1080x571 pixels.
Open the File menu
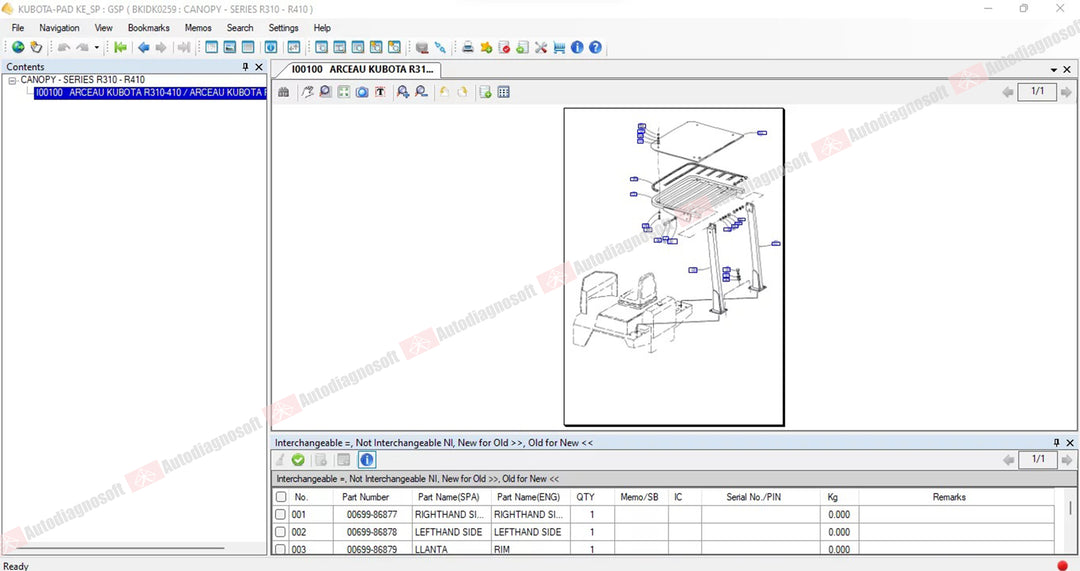18,28
